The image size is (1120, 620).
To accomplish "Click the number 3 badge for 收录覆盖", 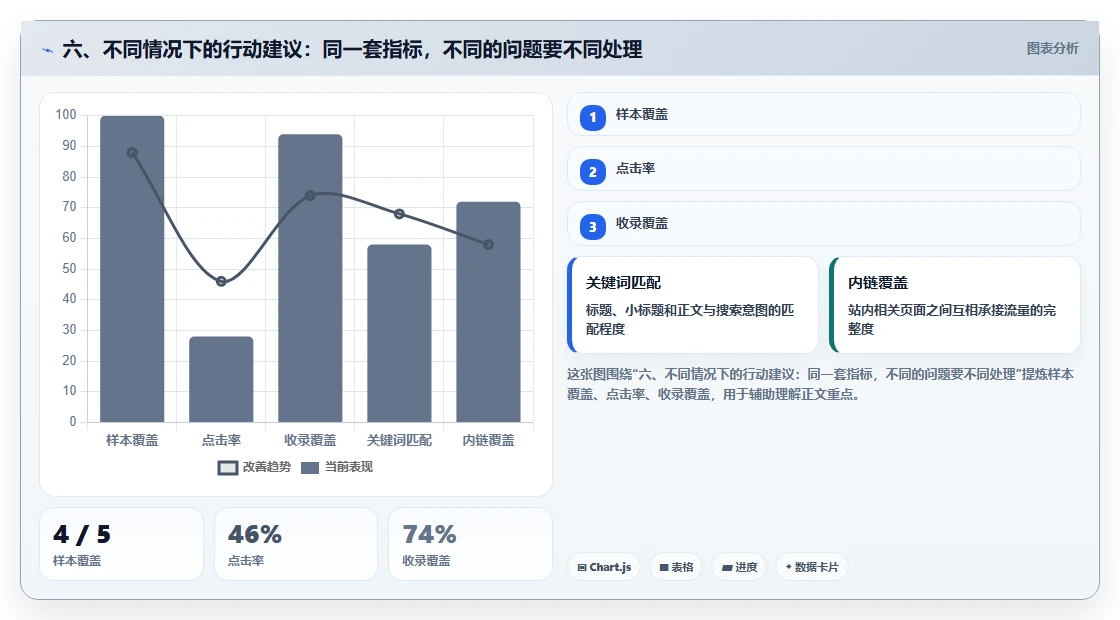I will point(592,226).
